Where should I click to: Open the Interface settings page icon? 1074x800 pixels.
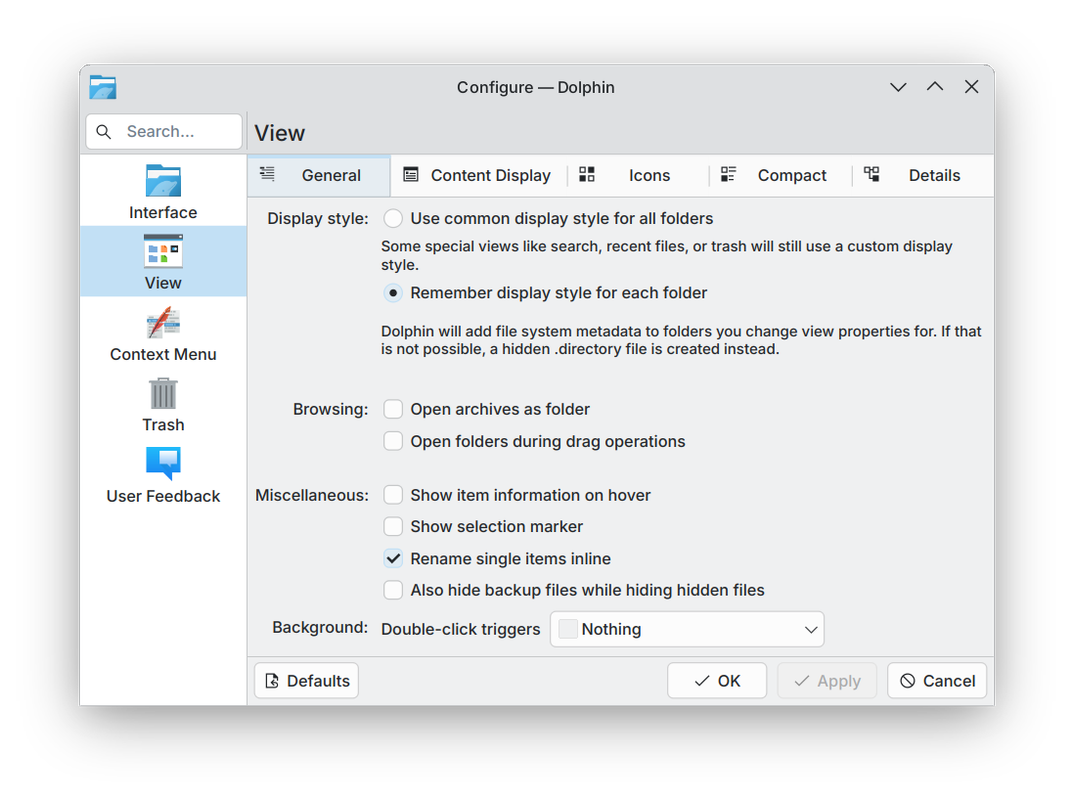(x=163, y=182)
